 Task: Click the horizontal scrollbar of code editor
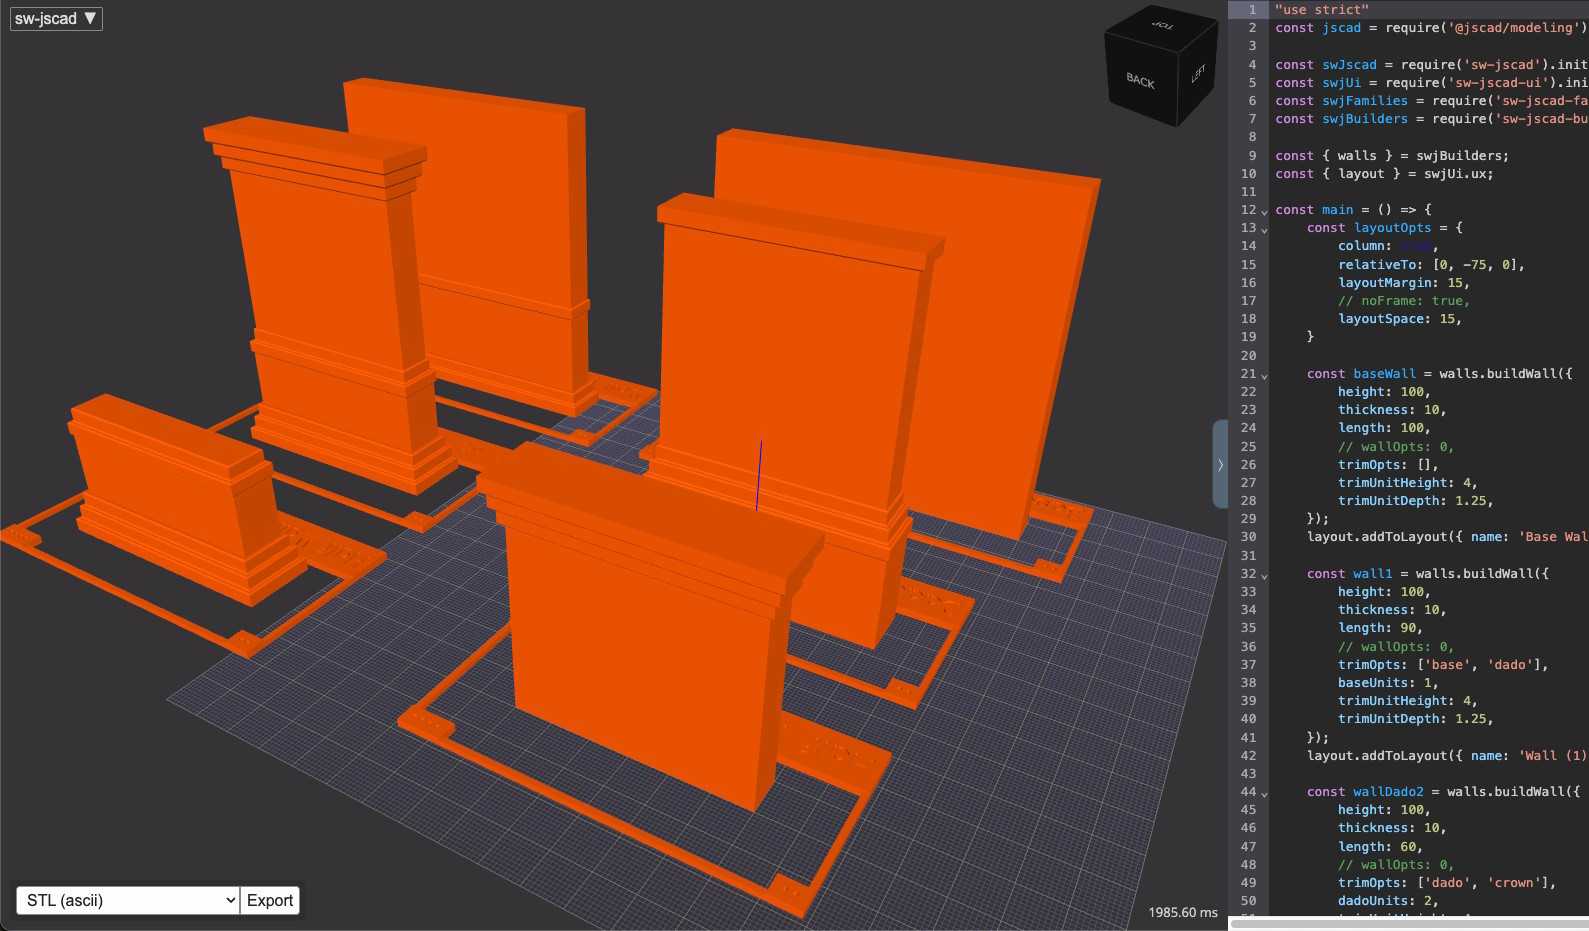[1408, 924]
